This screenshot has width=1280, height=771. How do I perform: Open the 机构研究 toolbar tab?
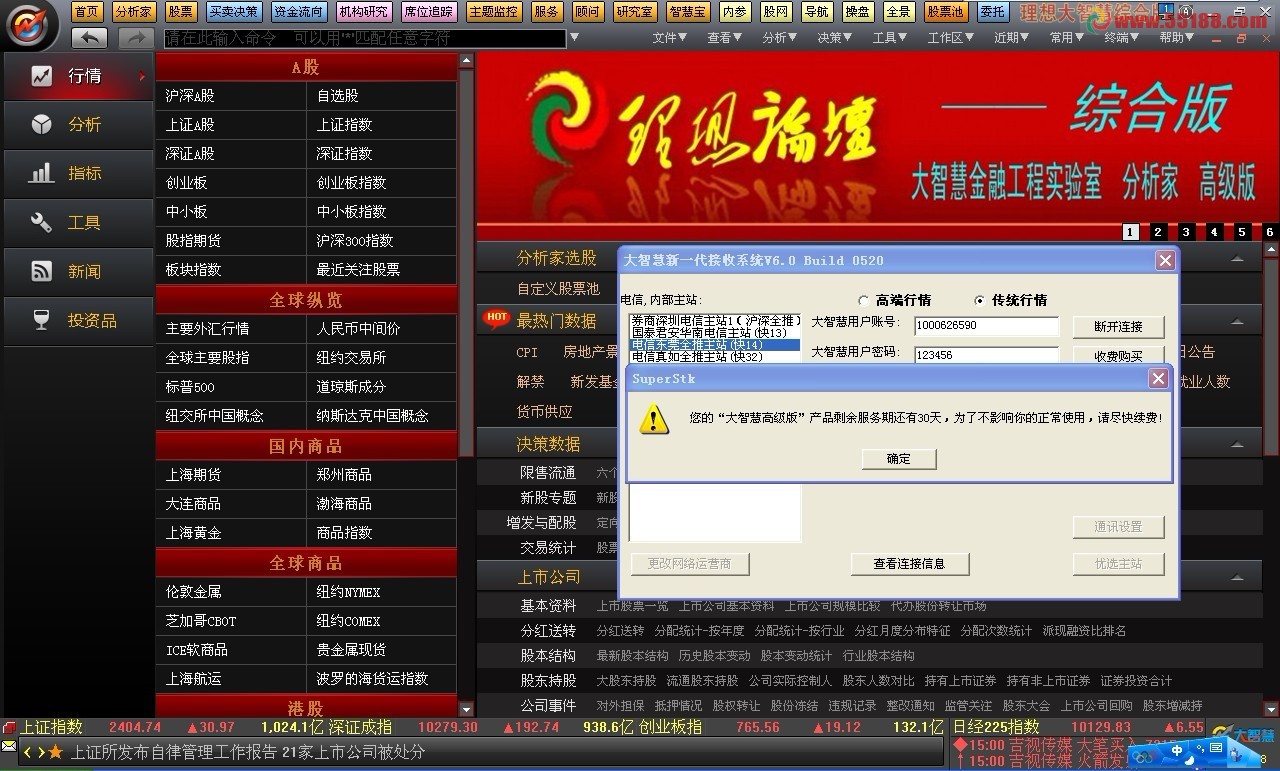[x=363, y=12]
